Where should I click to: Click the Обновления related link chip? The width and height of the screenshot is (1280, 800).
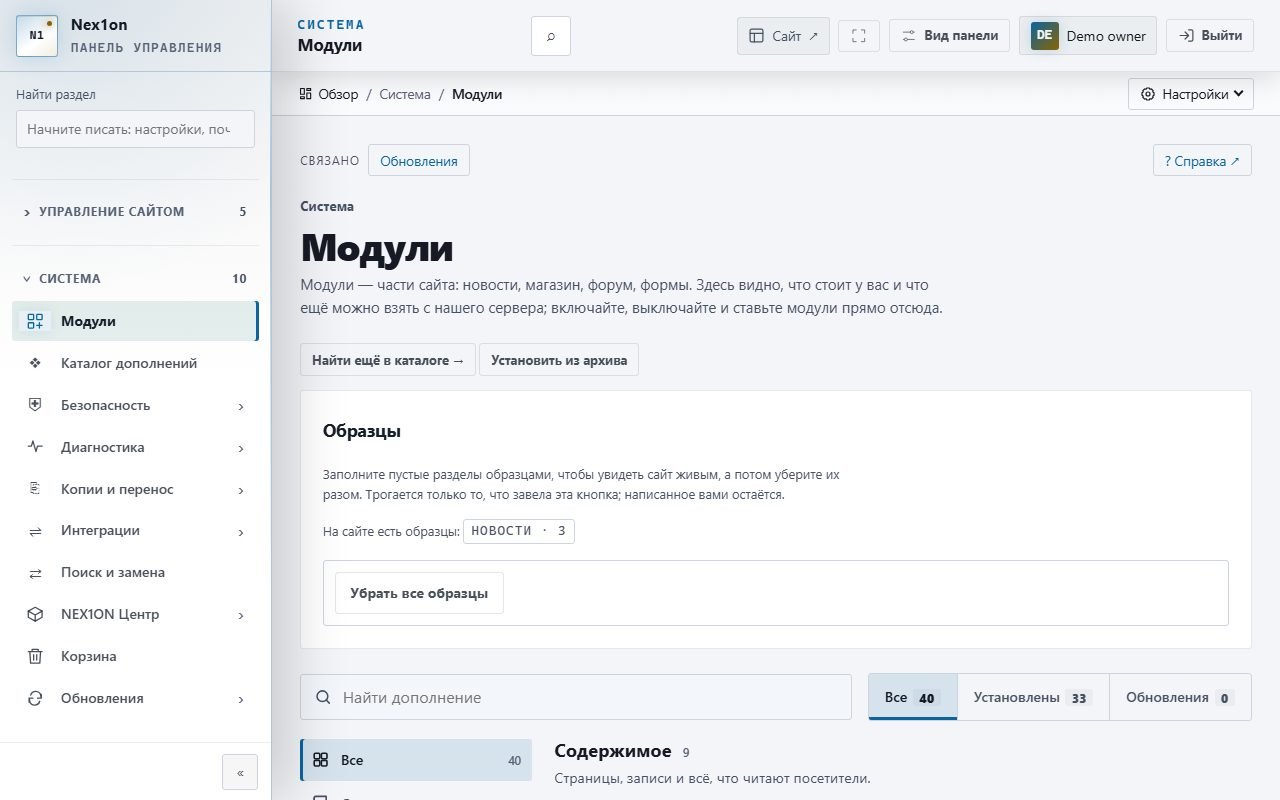419,161
